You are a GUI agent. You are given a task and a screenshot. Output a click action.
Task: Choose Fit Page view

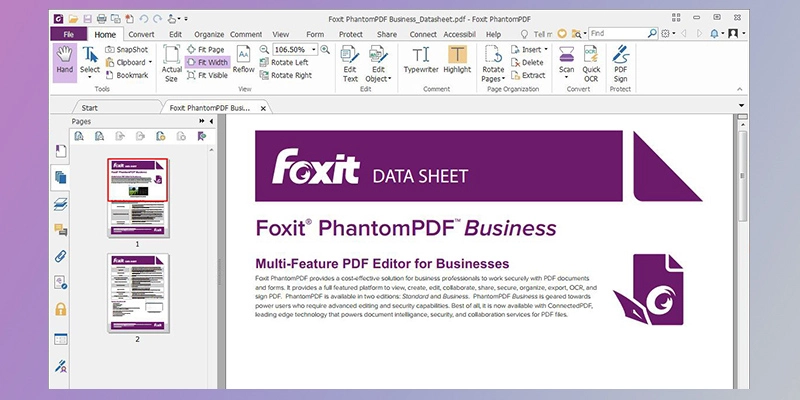[x=206, y=49]
